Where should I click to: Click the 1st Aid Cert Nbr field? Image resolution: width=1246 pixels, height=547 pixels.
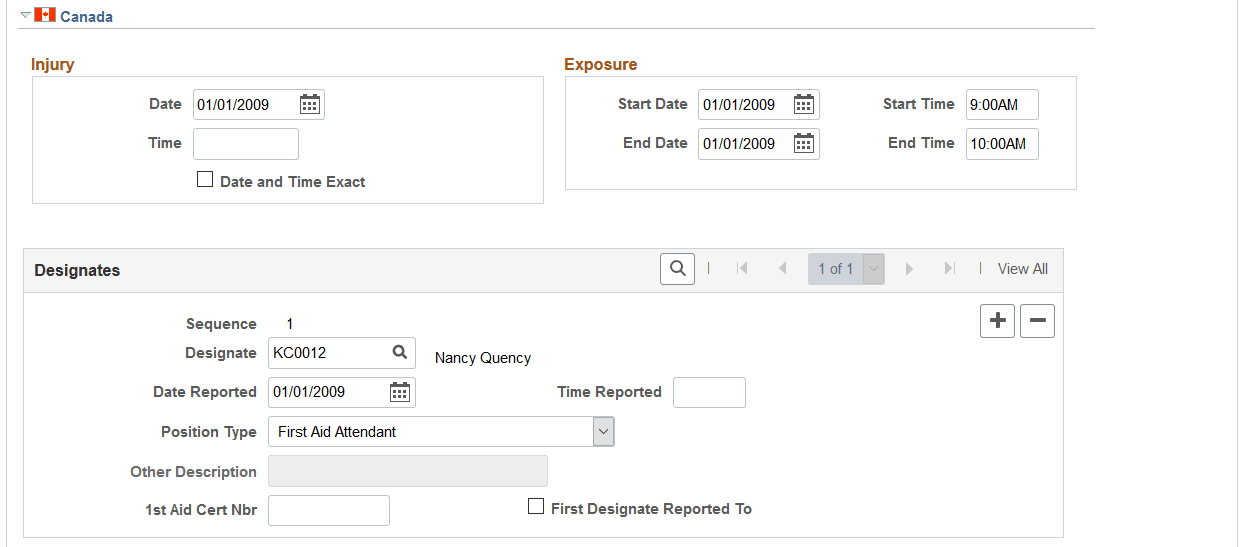tap(328, 510)
